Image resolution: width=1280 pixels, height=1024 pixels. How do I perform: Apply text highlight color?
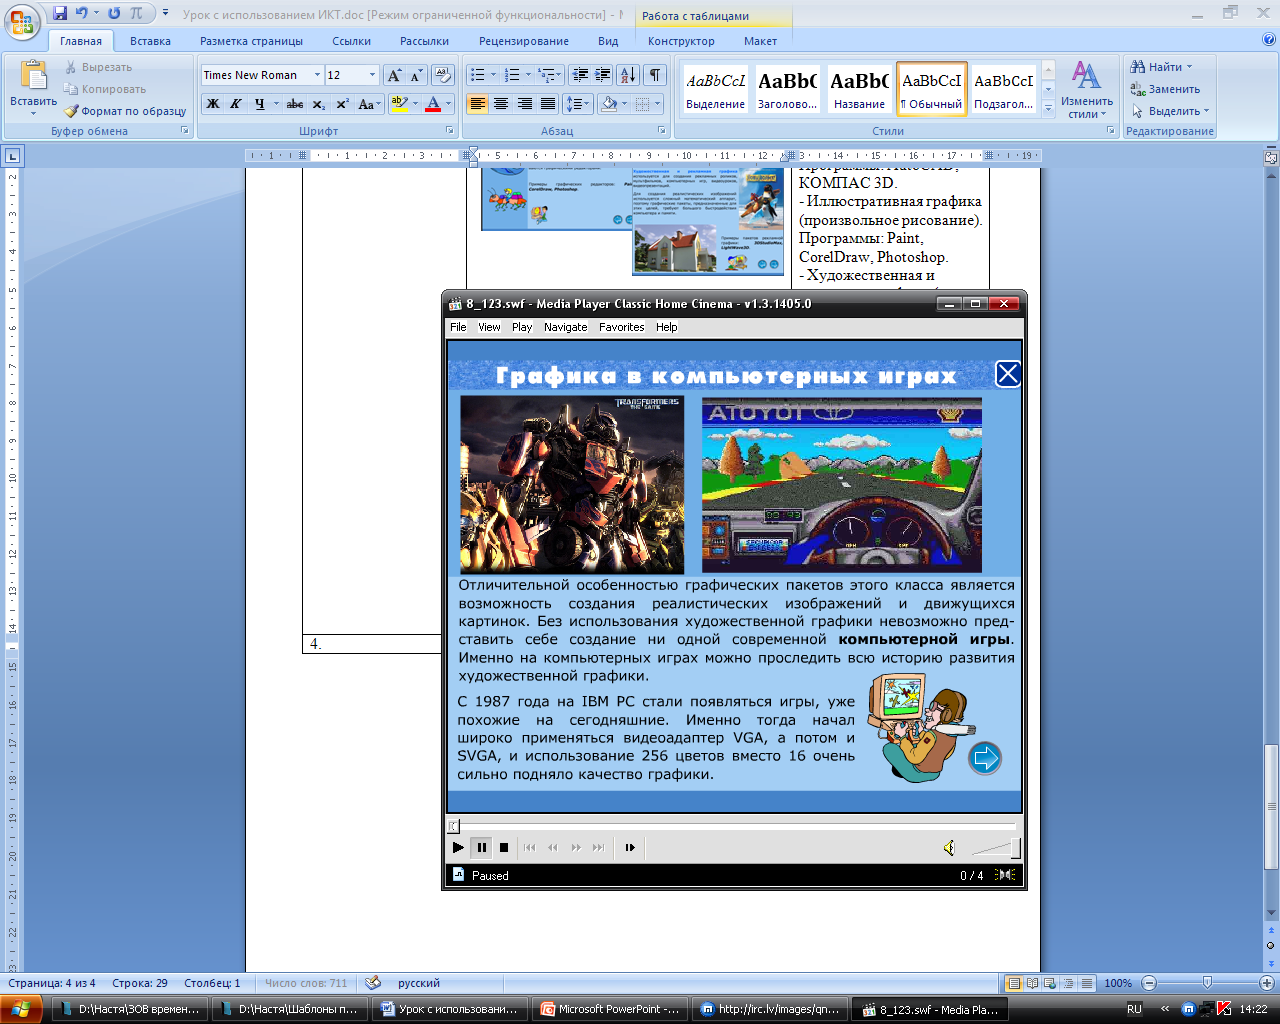click(399, 104)
